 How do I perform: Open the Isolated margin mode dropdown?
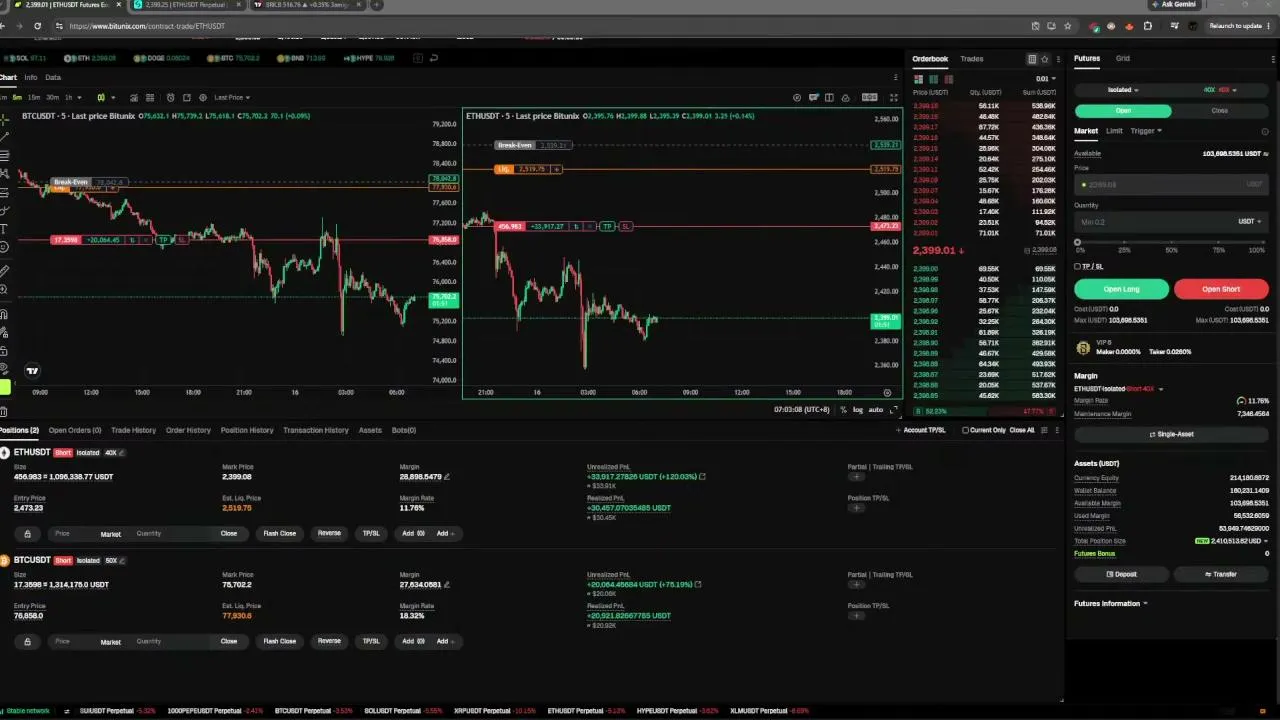tap(1123, 90)
